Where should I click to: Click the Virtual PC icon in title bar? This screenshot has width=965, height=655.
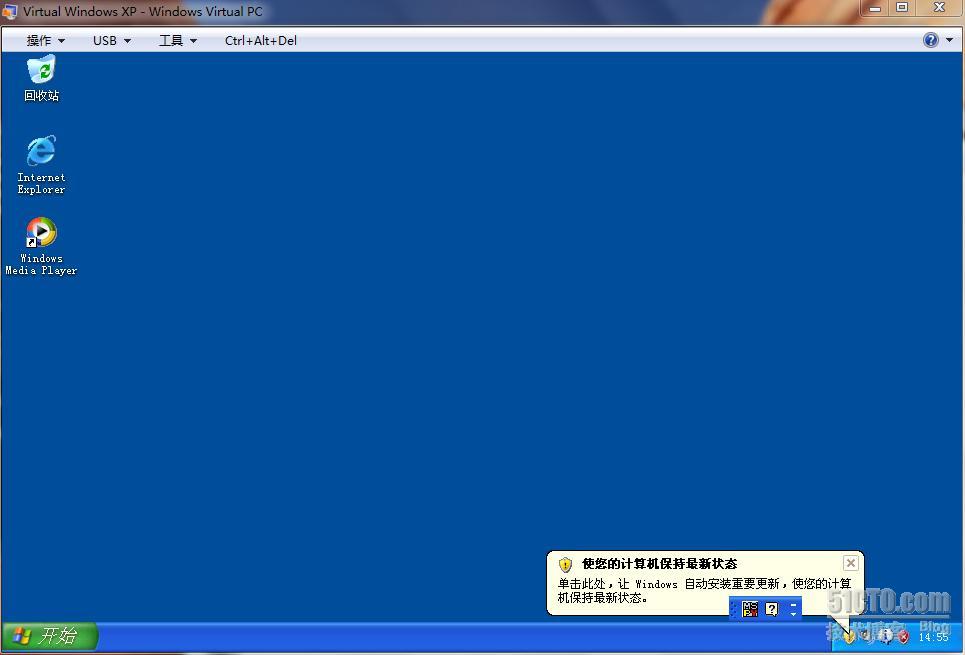pos(9,11)
